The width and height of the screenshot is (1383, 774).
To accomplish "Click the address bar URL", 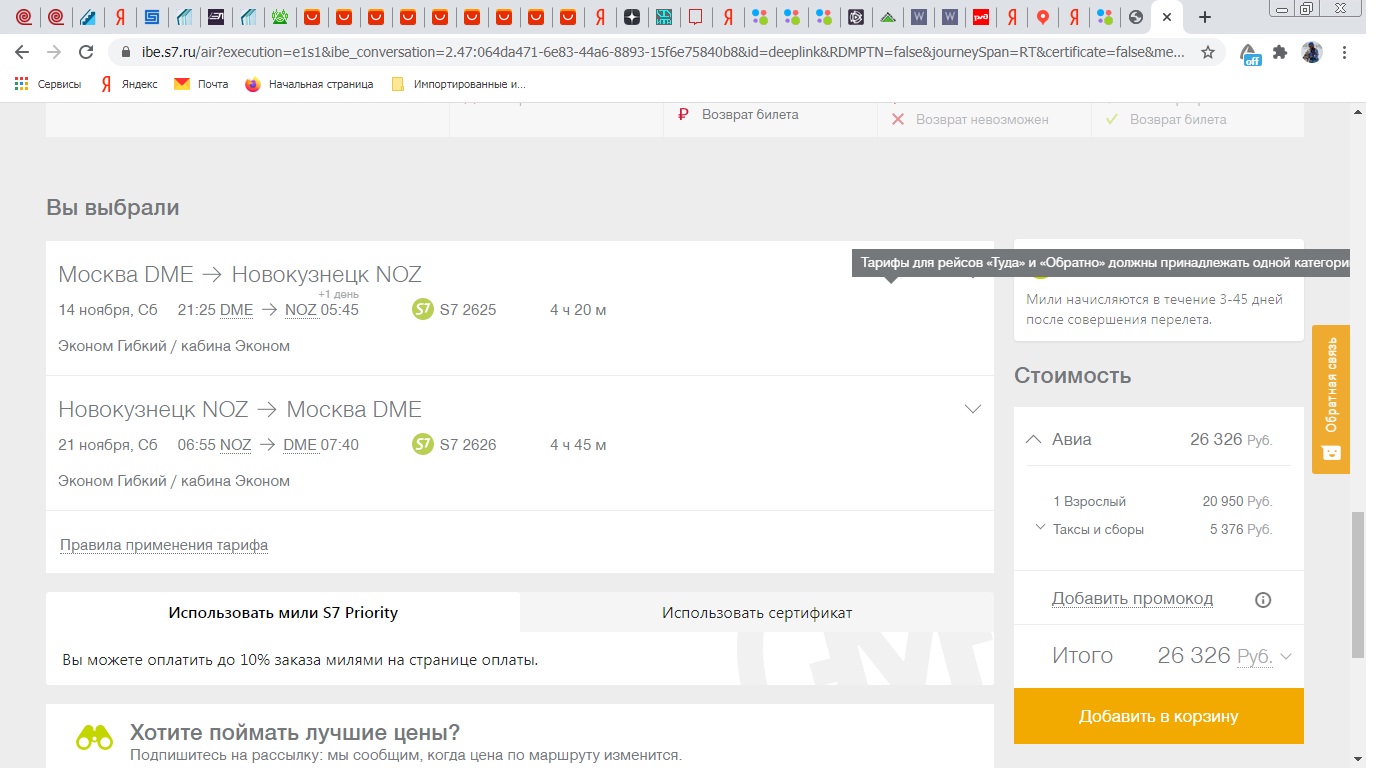I will tap(664, 52).
